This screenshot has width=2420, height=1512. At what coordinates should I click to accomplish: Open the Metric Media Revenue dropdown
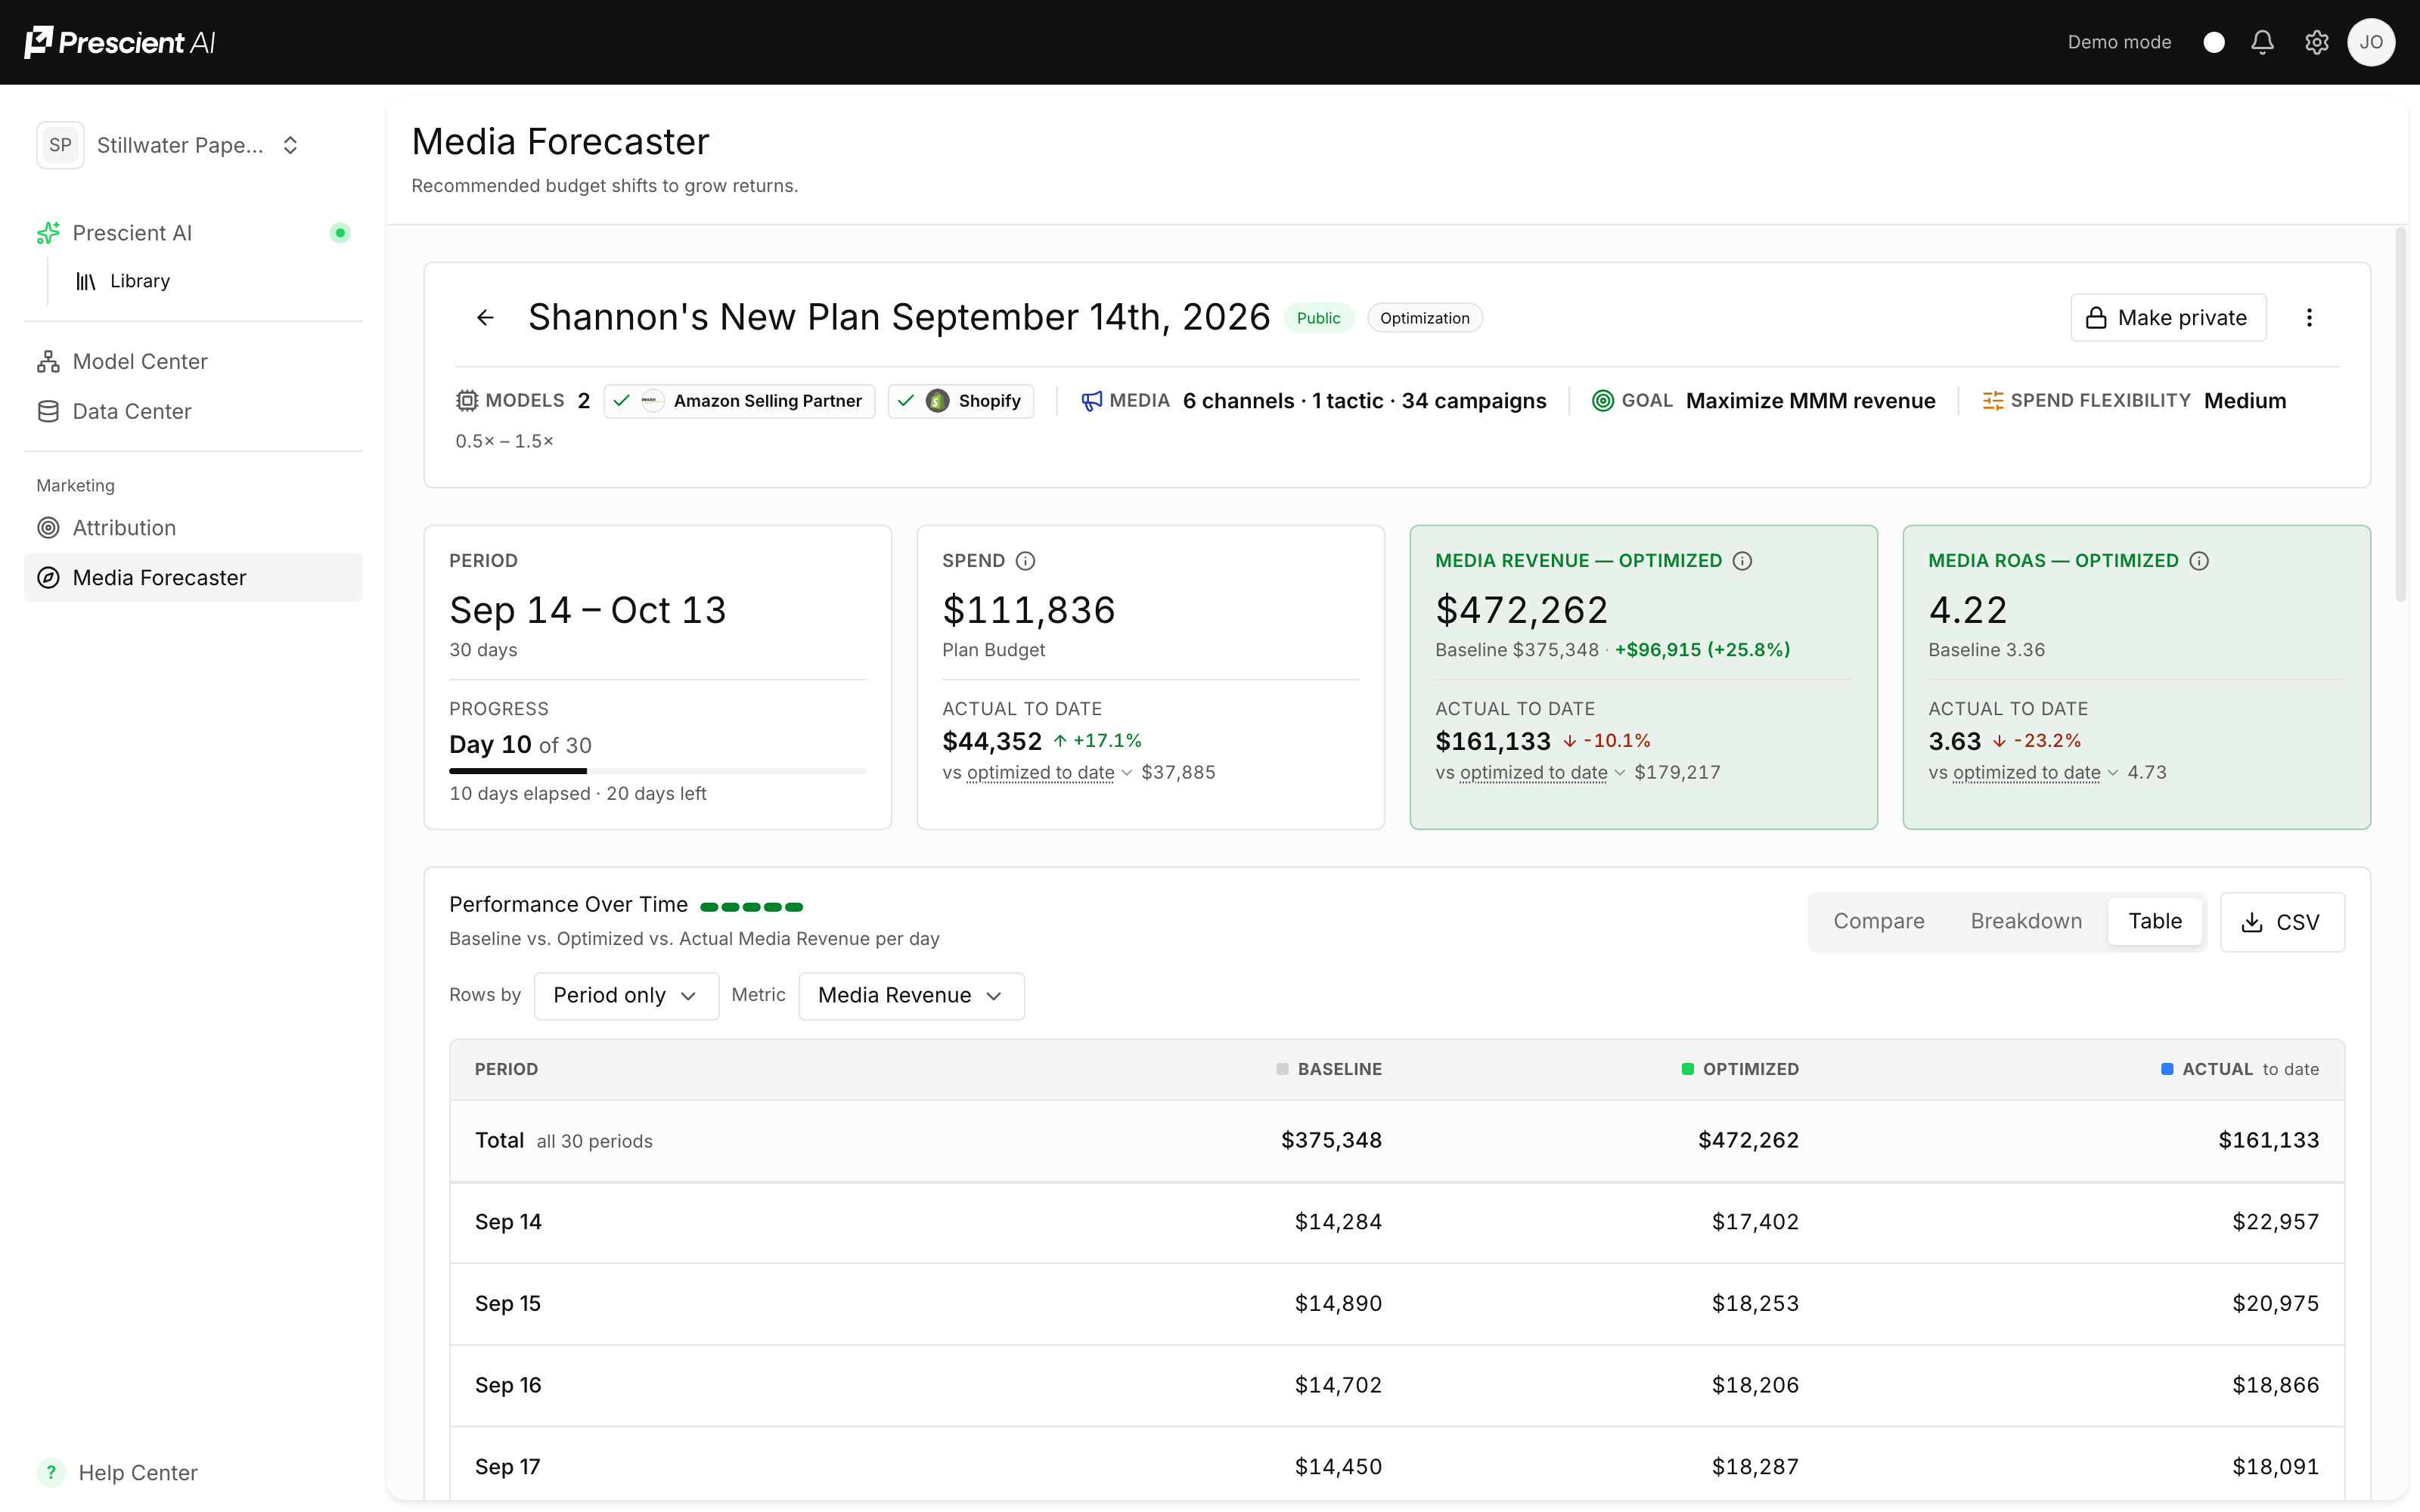click(x=911, y=996)
